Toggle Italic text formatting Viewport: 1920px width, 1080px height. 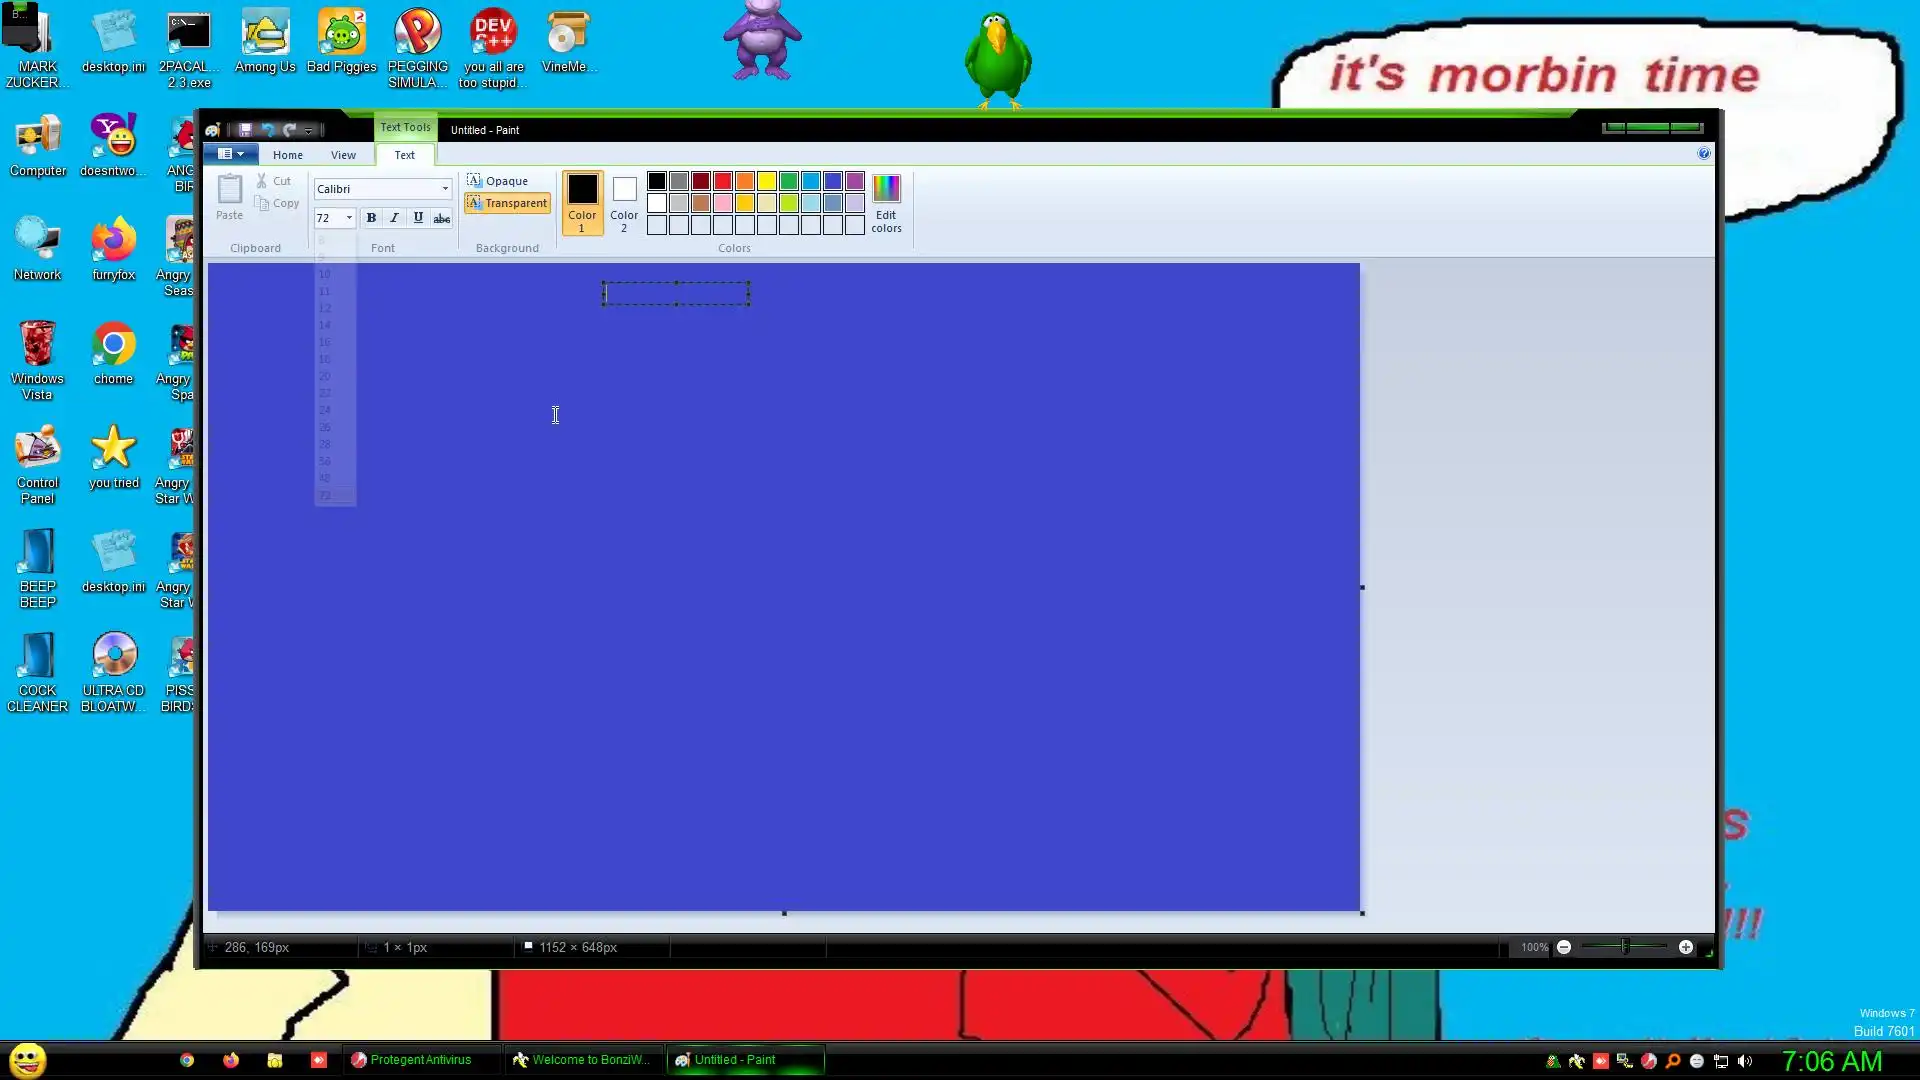click(x=394, y=218)
